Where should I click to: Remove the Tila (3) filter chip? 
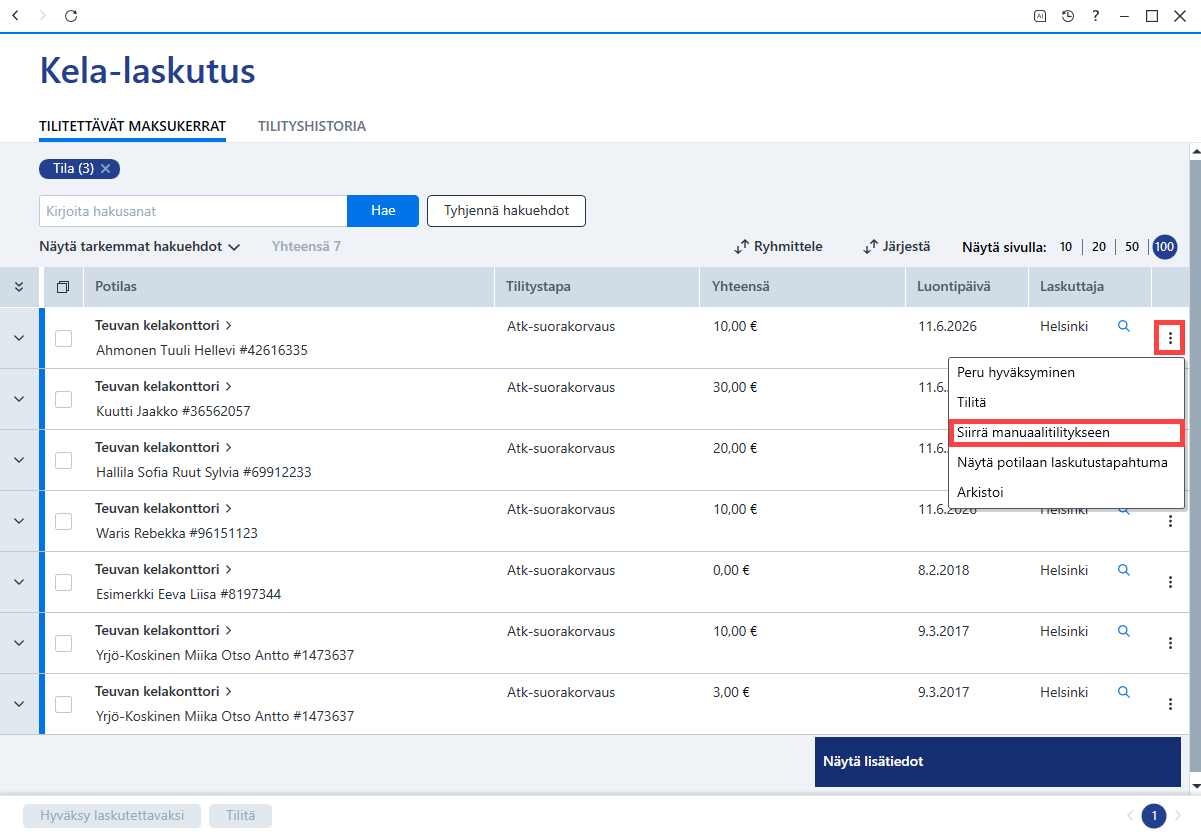[105, 168]
